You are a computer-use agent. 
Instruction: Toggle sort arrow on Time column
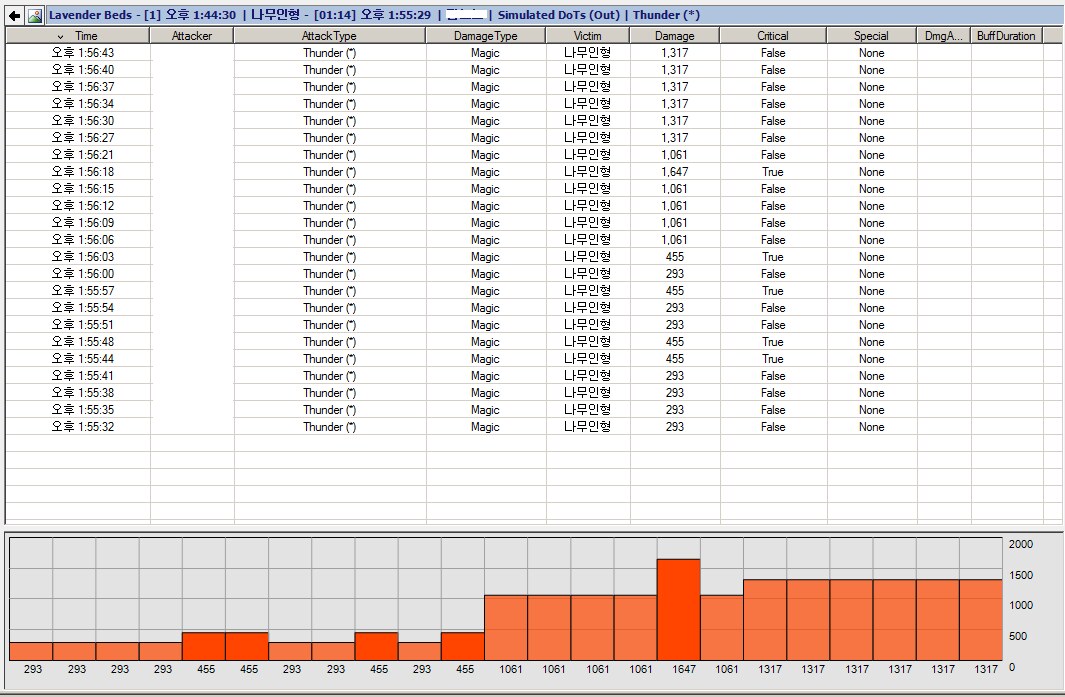click(x=60, y=36)
